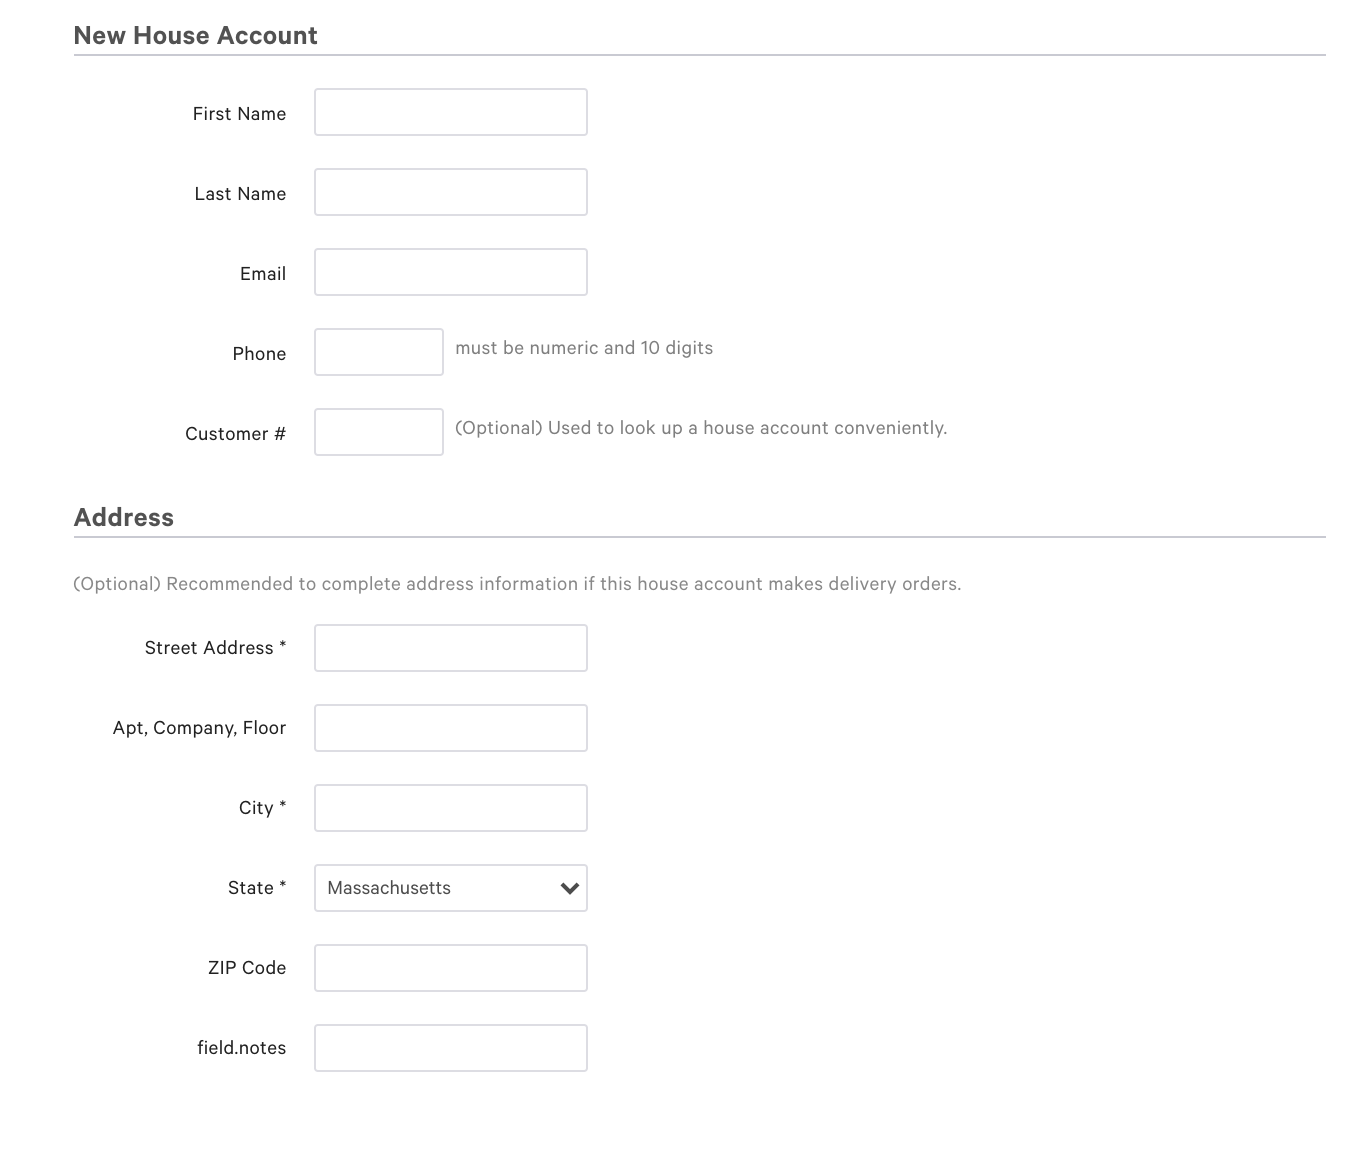Click the Apt, Company, Floor input field

pyautogui.click(x=450, y=728)
